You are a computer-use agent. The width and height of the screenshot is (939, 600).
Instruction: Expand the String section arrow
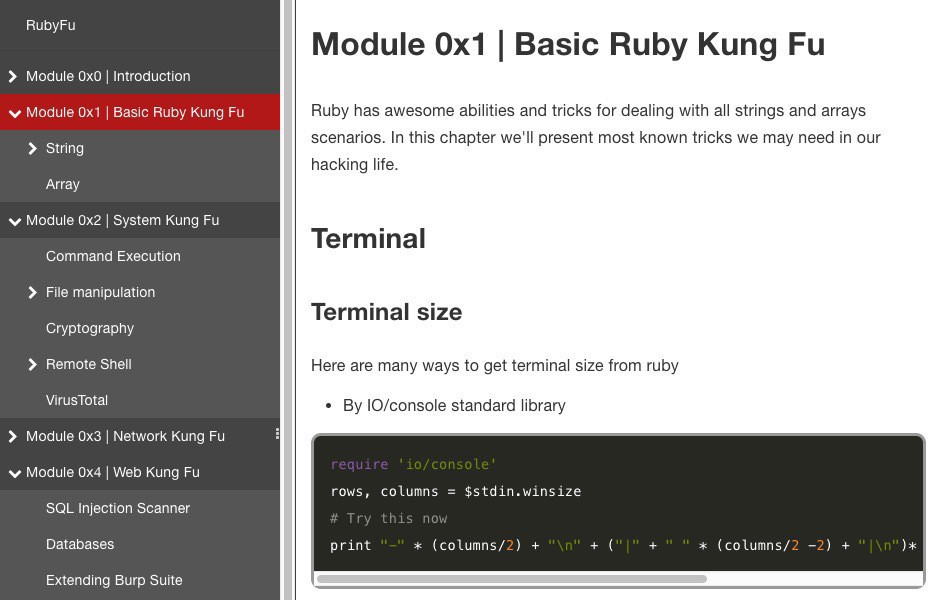coord(33,149)
